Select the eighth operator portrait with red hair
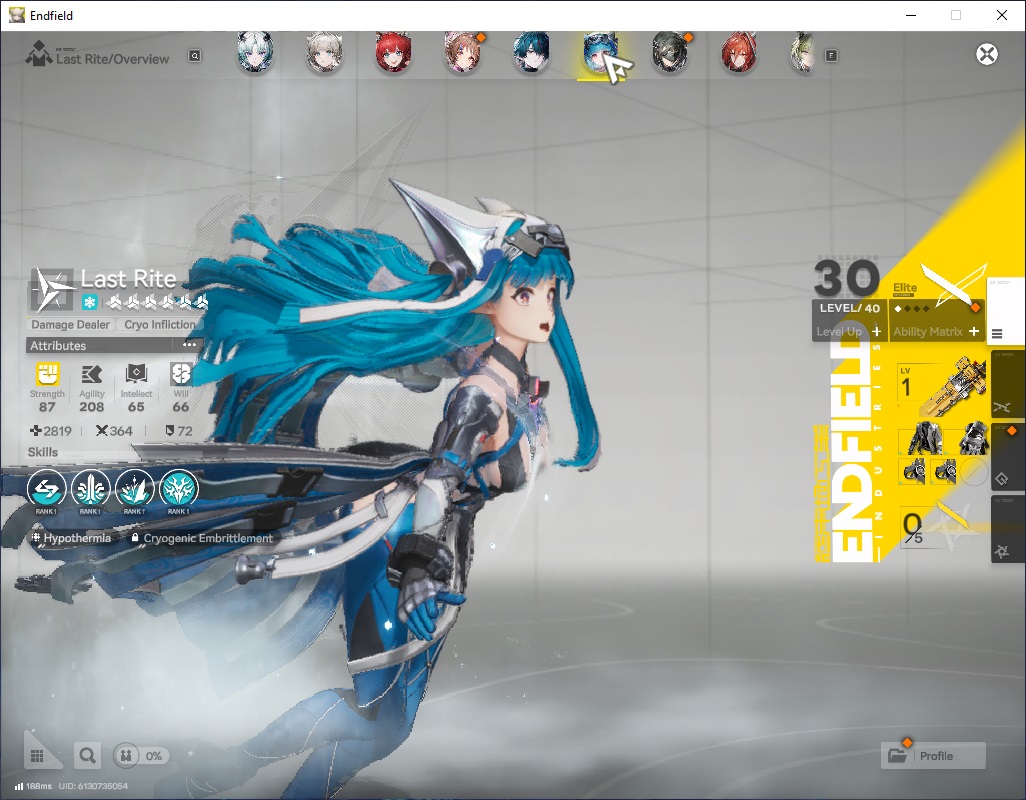This screenshot has width=1026, height=800. pos(739,52)
